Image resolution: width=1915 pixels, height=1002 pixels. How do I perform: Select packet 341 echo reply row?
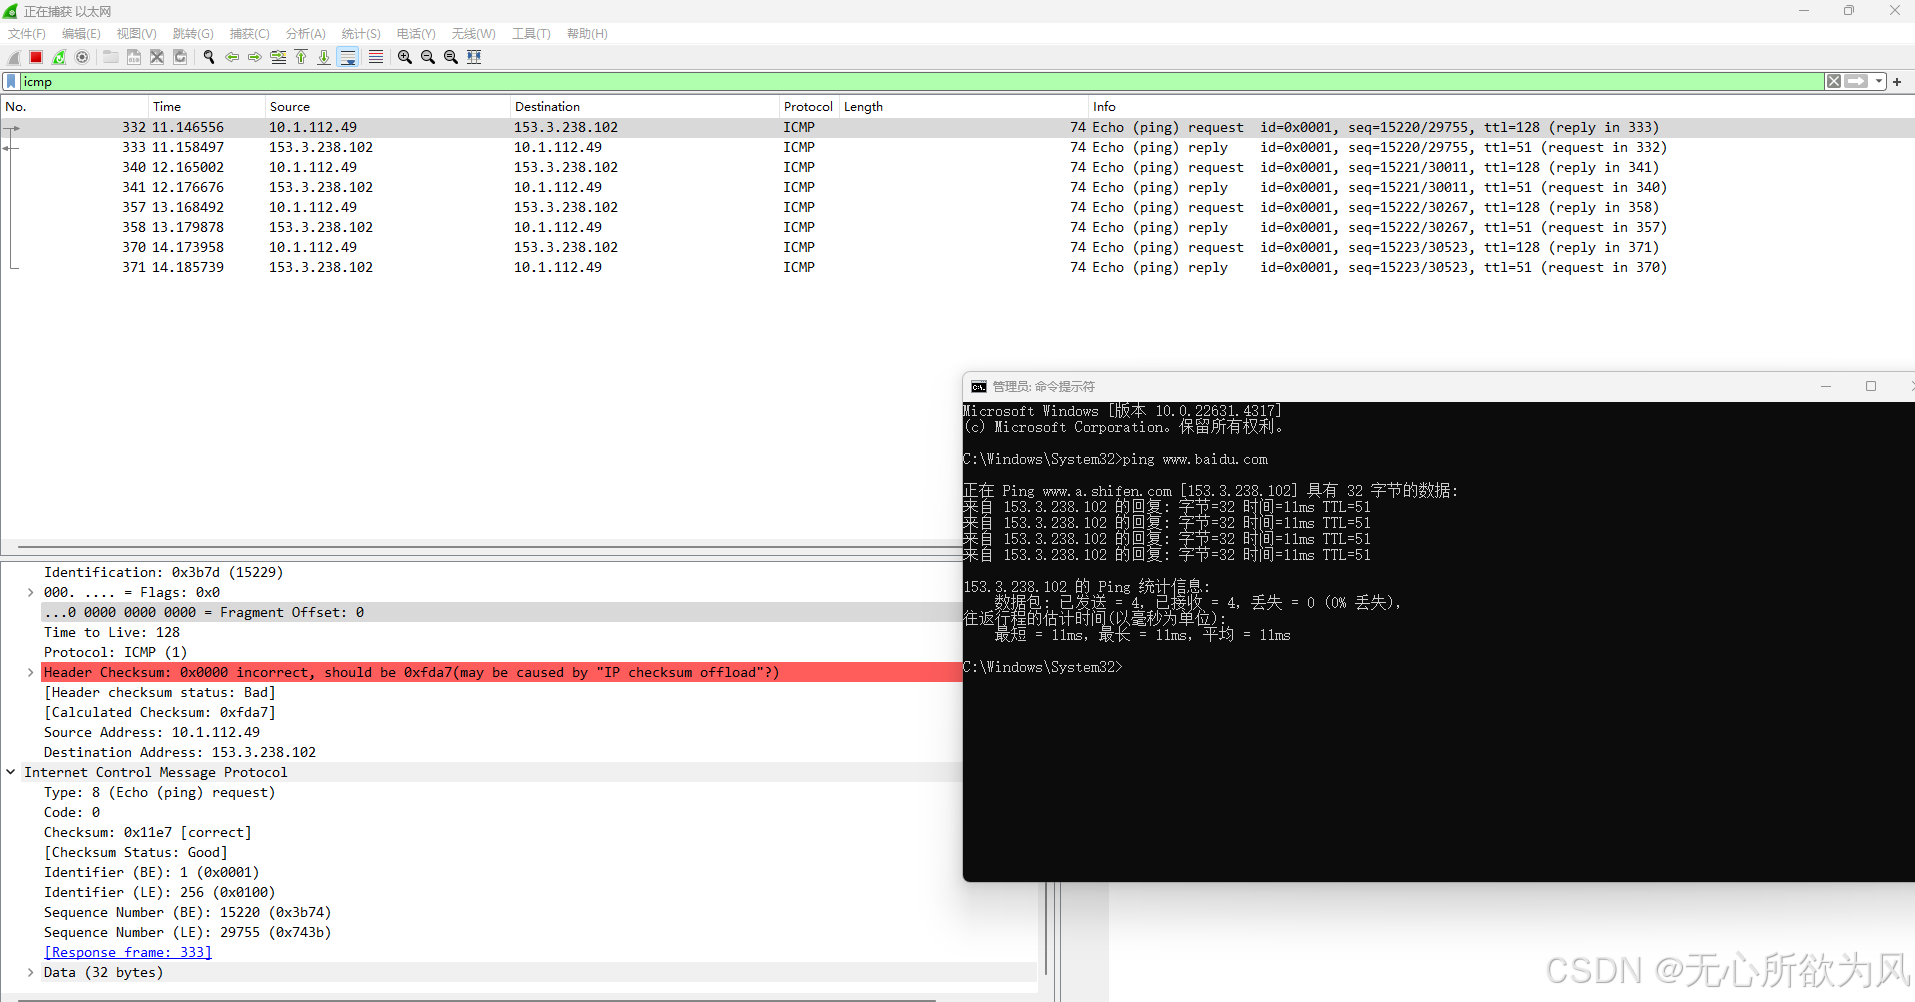tap(957, 187)
